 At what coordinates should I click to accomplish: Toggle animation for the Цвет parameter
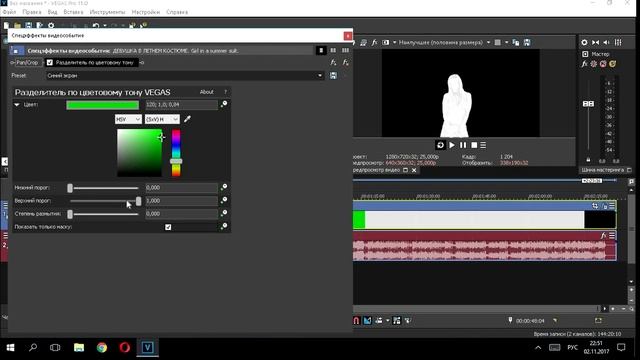[224, 104]
